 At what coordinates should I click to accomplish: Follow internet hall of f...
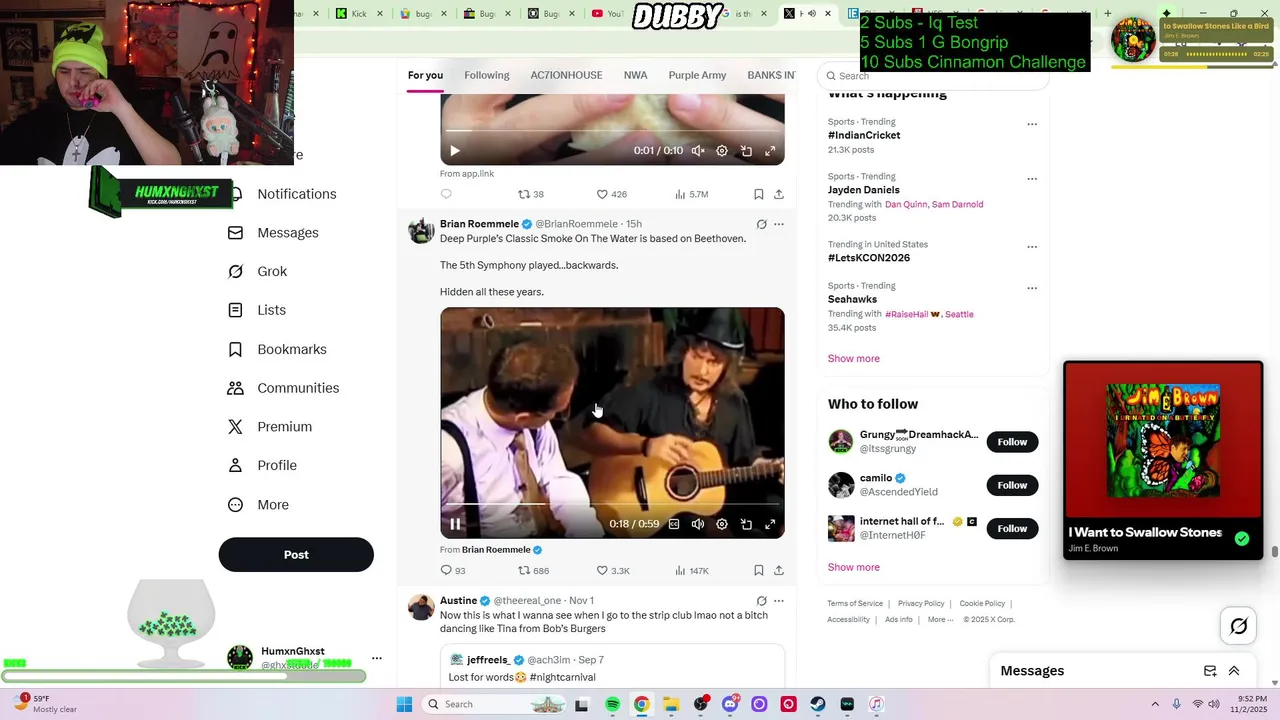tap(1012, 529)
